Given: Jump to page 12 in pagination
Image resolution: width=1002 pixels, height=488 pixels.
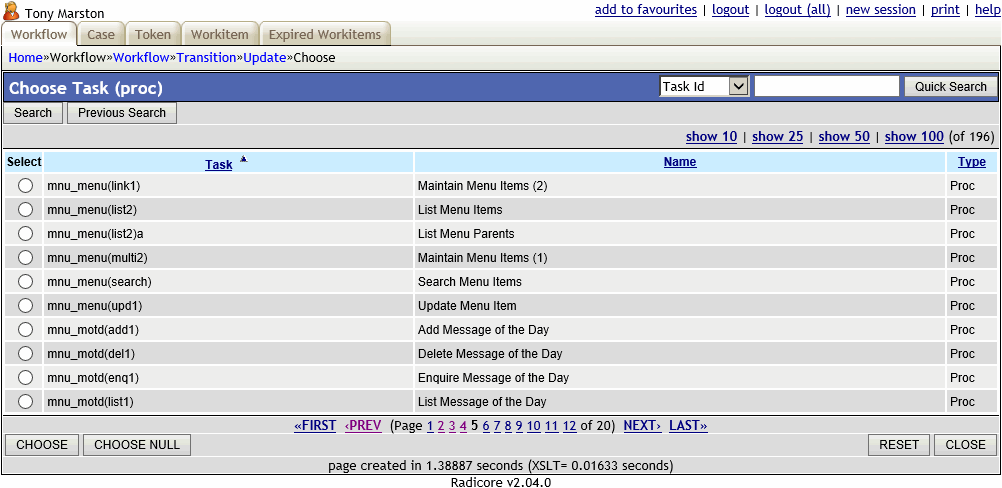Looking at the screenshot, I should 569,426.
